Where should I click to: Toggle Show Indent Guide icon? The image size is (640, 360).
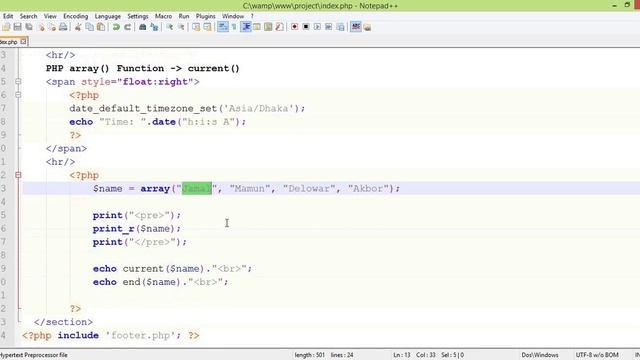point(246,27)
